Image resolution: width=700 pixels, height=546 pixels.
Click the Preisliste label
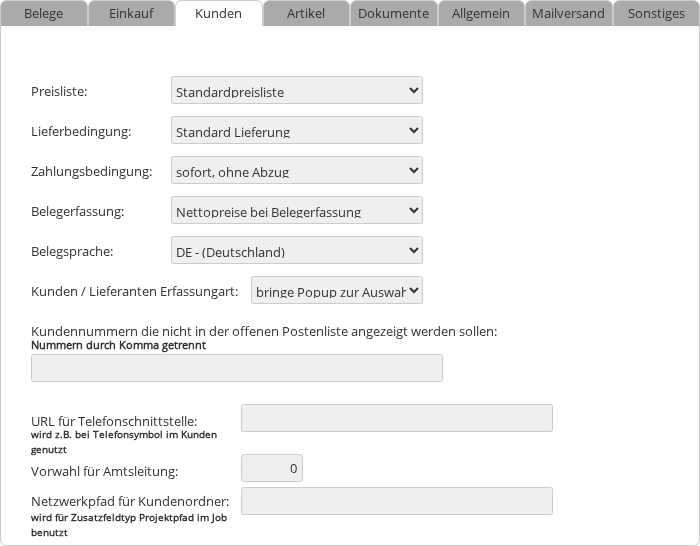pos(60,91)
